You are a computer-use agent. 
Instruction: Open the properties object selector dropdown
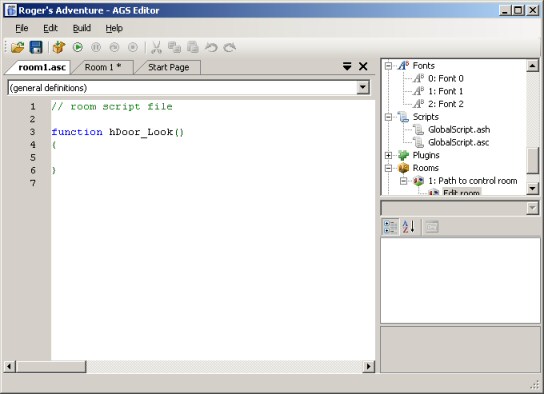533,208
